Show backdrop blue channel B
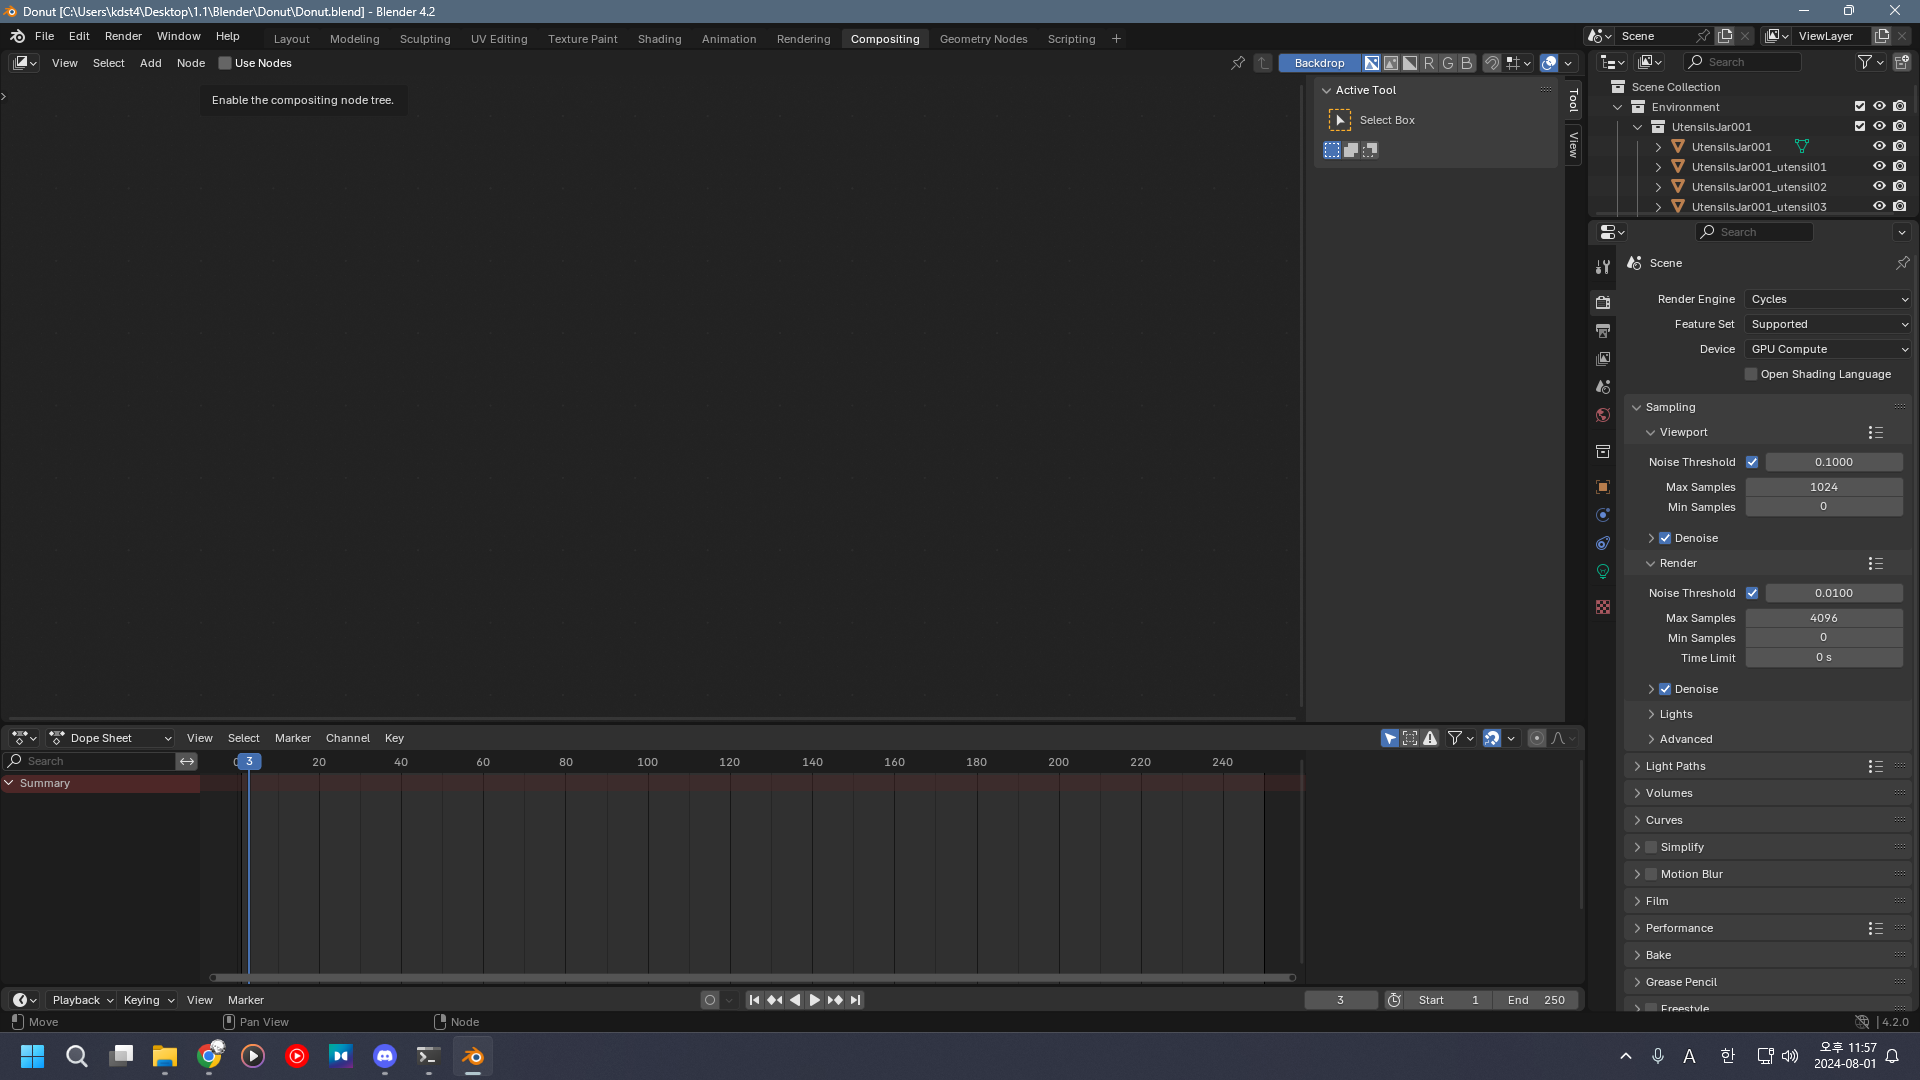Screen dimensions: 1920x1080 (x=1467, y=63)
